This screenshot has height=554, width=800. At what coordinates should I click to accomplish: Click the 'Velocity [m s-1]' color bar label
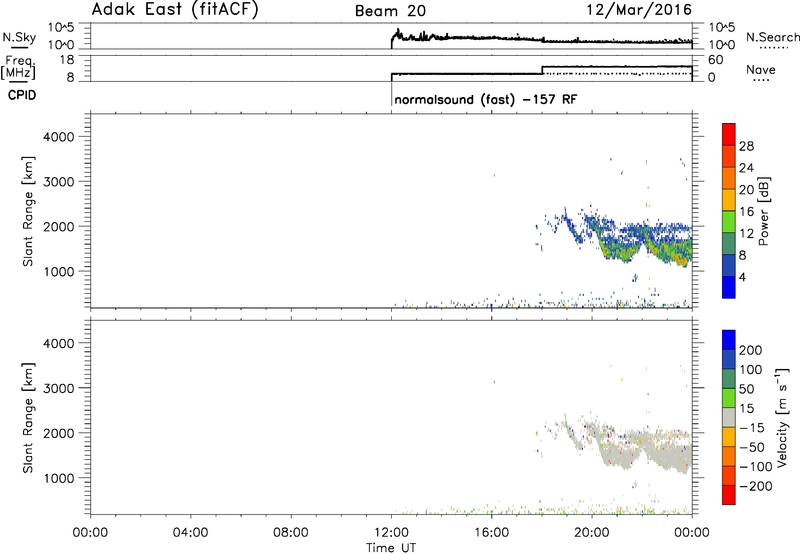pyautogui.click(x=781, y=417)
